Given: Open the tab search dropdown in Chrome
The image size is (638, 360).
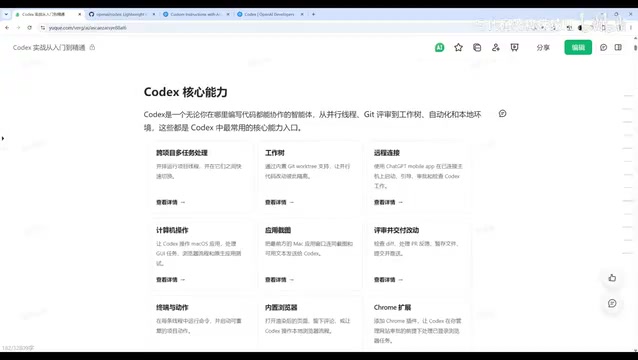Looking at the screenshot, I should point(6,14).
